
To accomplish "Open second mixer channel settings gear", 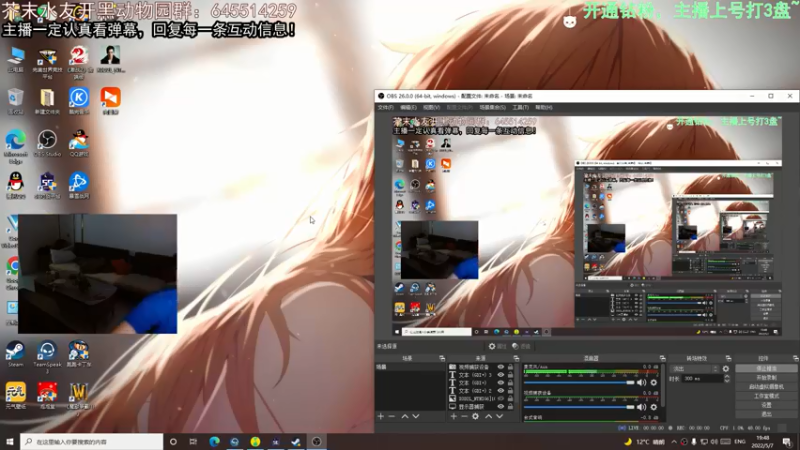I will pyautogui.click(x=654, y=407).
